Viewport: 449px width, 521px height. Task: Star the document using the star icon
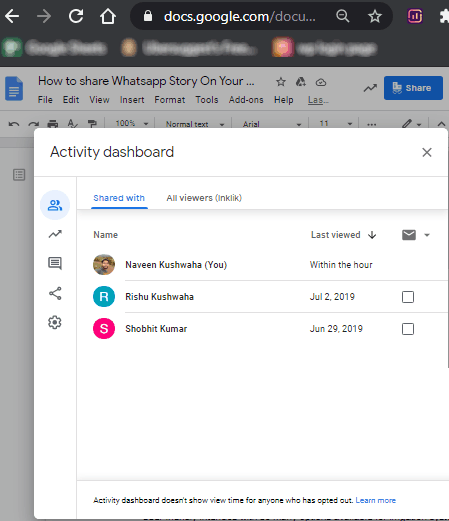(281, 82)
